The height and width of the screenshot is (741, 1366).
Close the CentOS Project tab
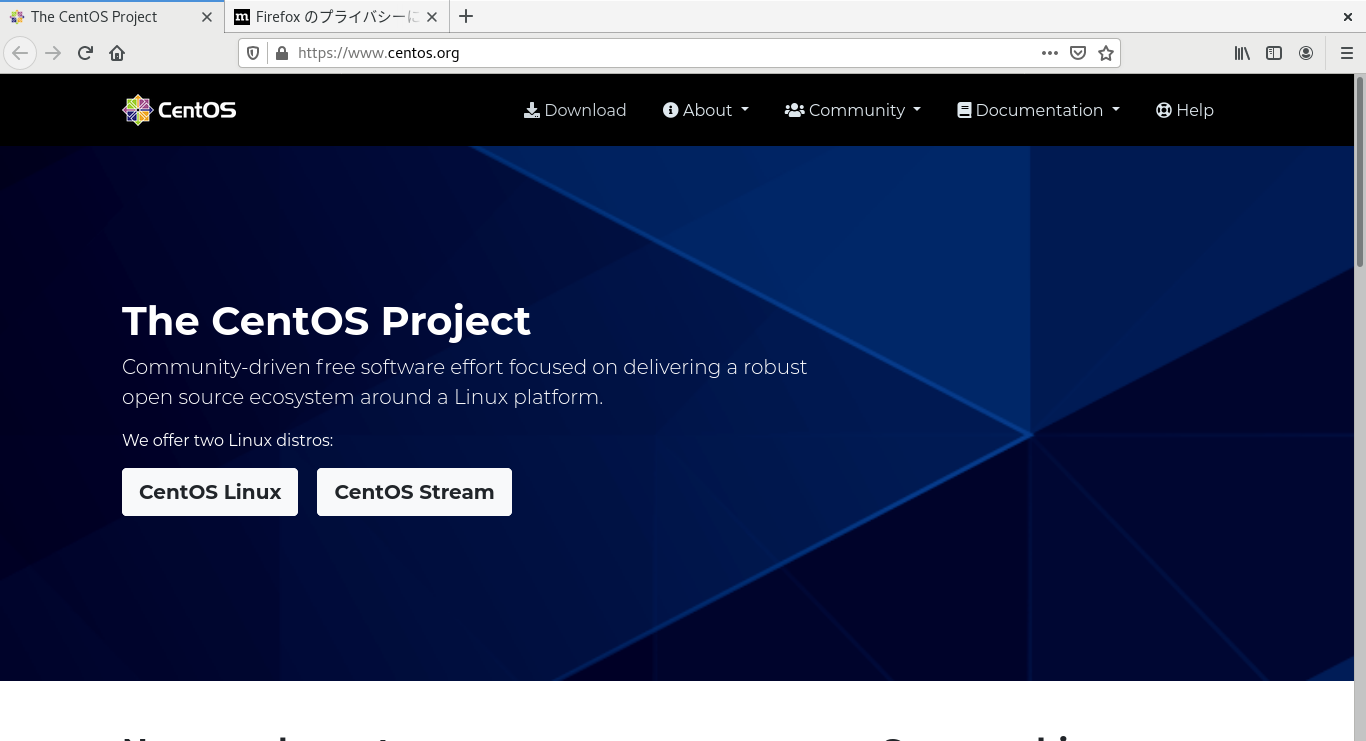point(207,17)
